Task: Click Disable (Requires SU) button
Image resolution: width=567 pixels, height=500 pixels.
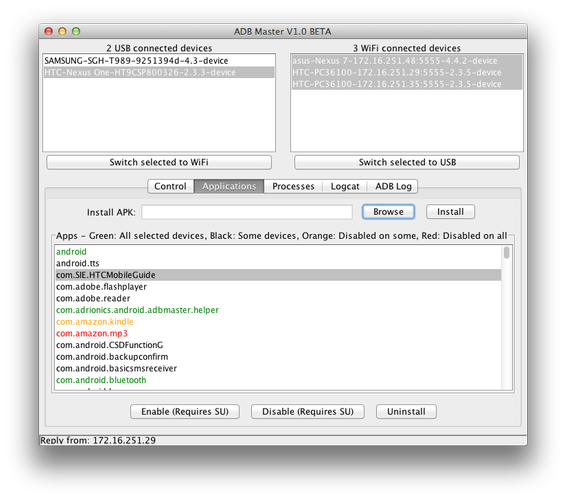Action: [308, 412]
